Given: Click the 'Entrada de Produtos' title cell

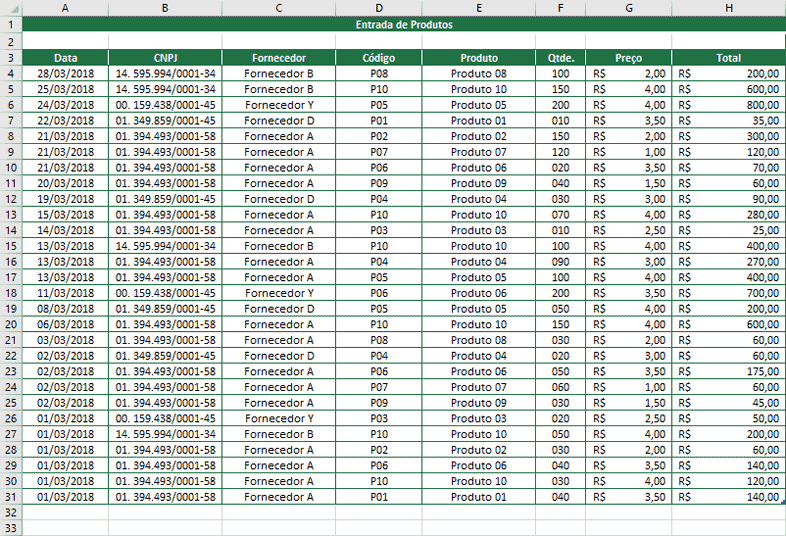Looking at the screenshot, I should click(x=404, y=25).
